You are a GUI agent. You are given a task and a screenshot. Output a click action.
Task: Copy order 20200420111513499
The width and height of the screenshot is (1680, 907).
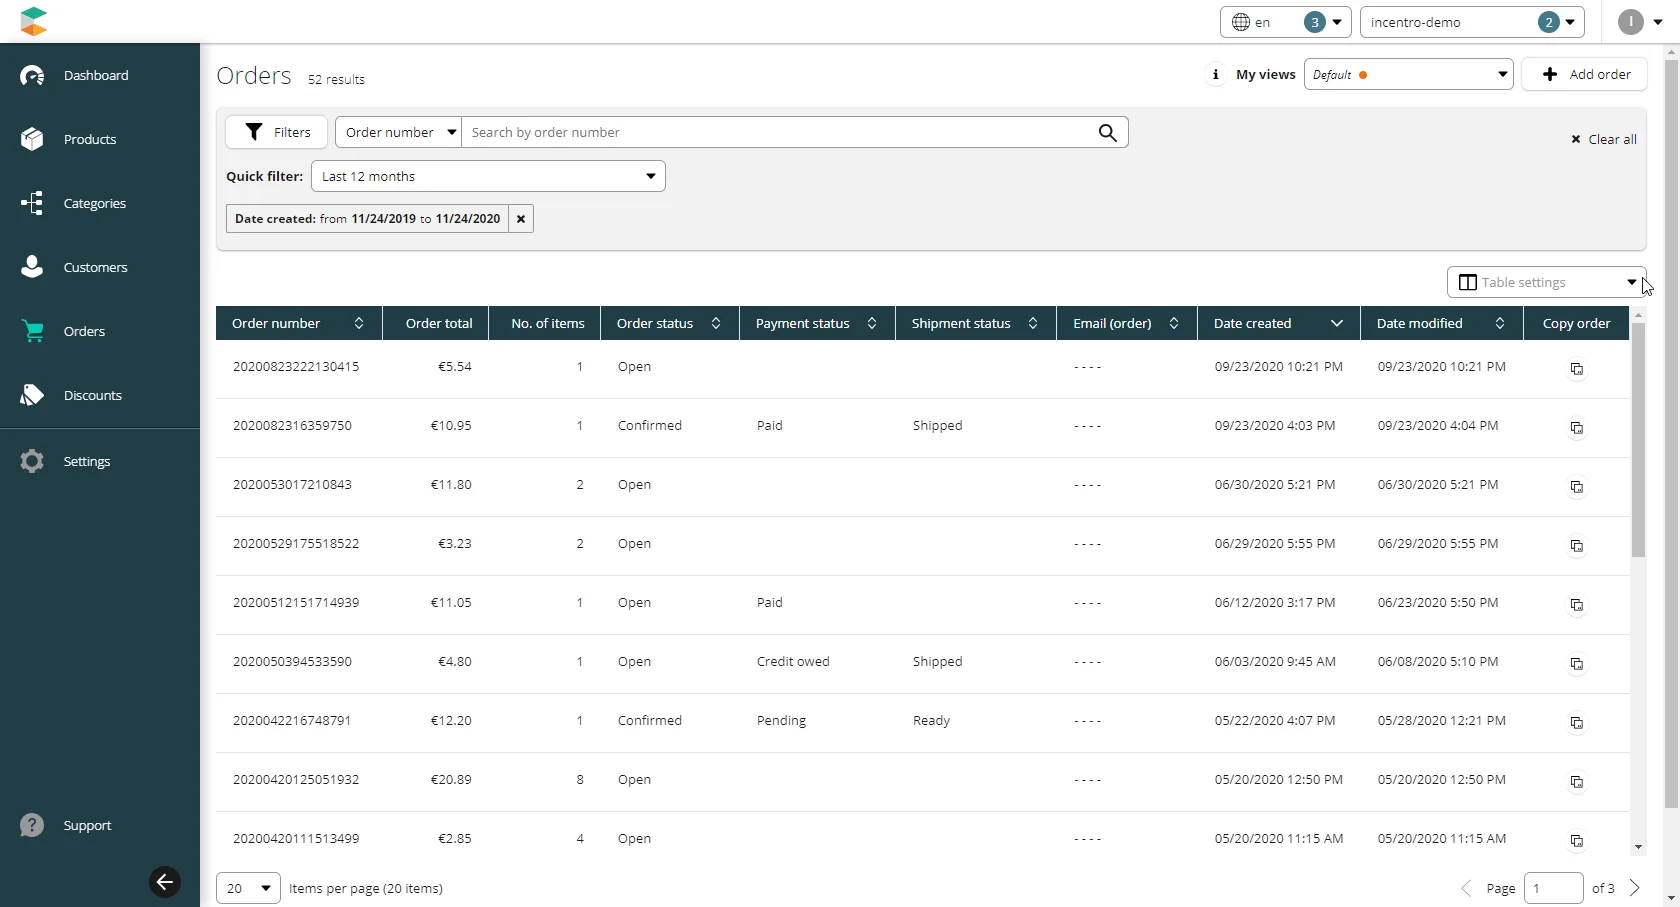[x=1576, y=841]
